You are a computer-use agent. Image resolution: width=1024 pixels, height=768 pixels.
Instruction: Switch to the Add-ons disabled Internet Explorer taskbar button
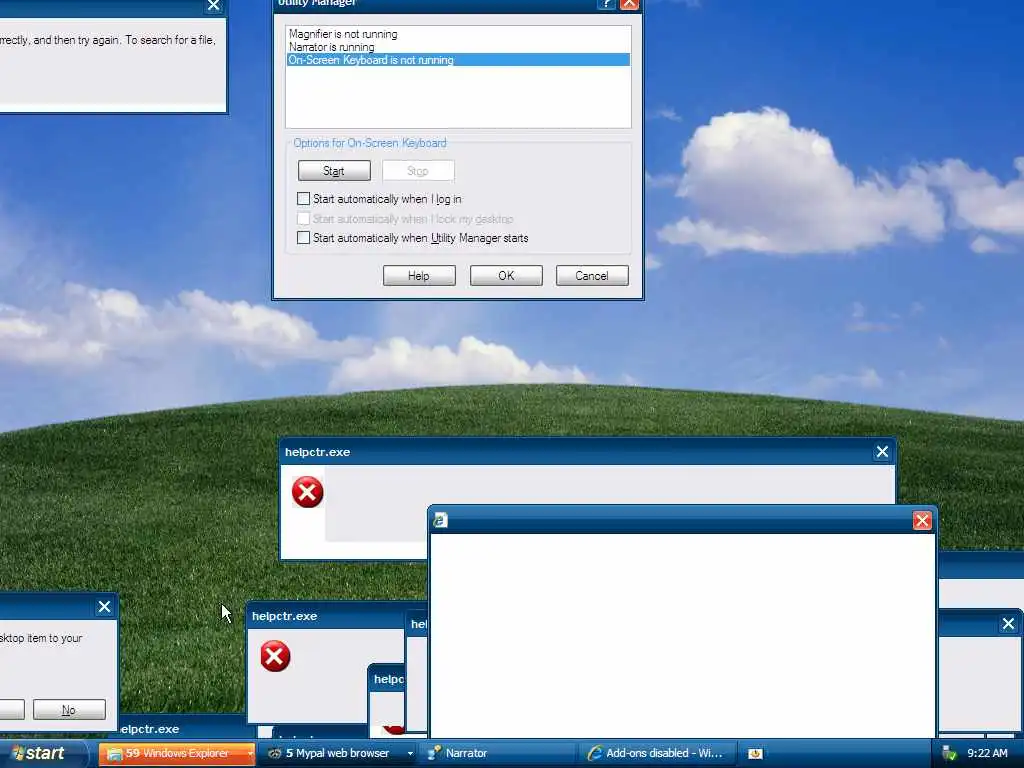click(x=658, y=753)
